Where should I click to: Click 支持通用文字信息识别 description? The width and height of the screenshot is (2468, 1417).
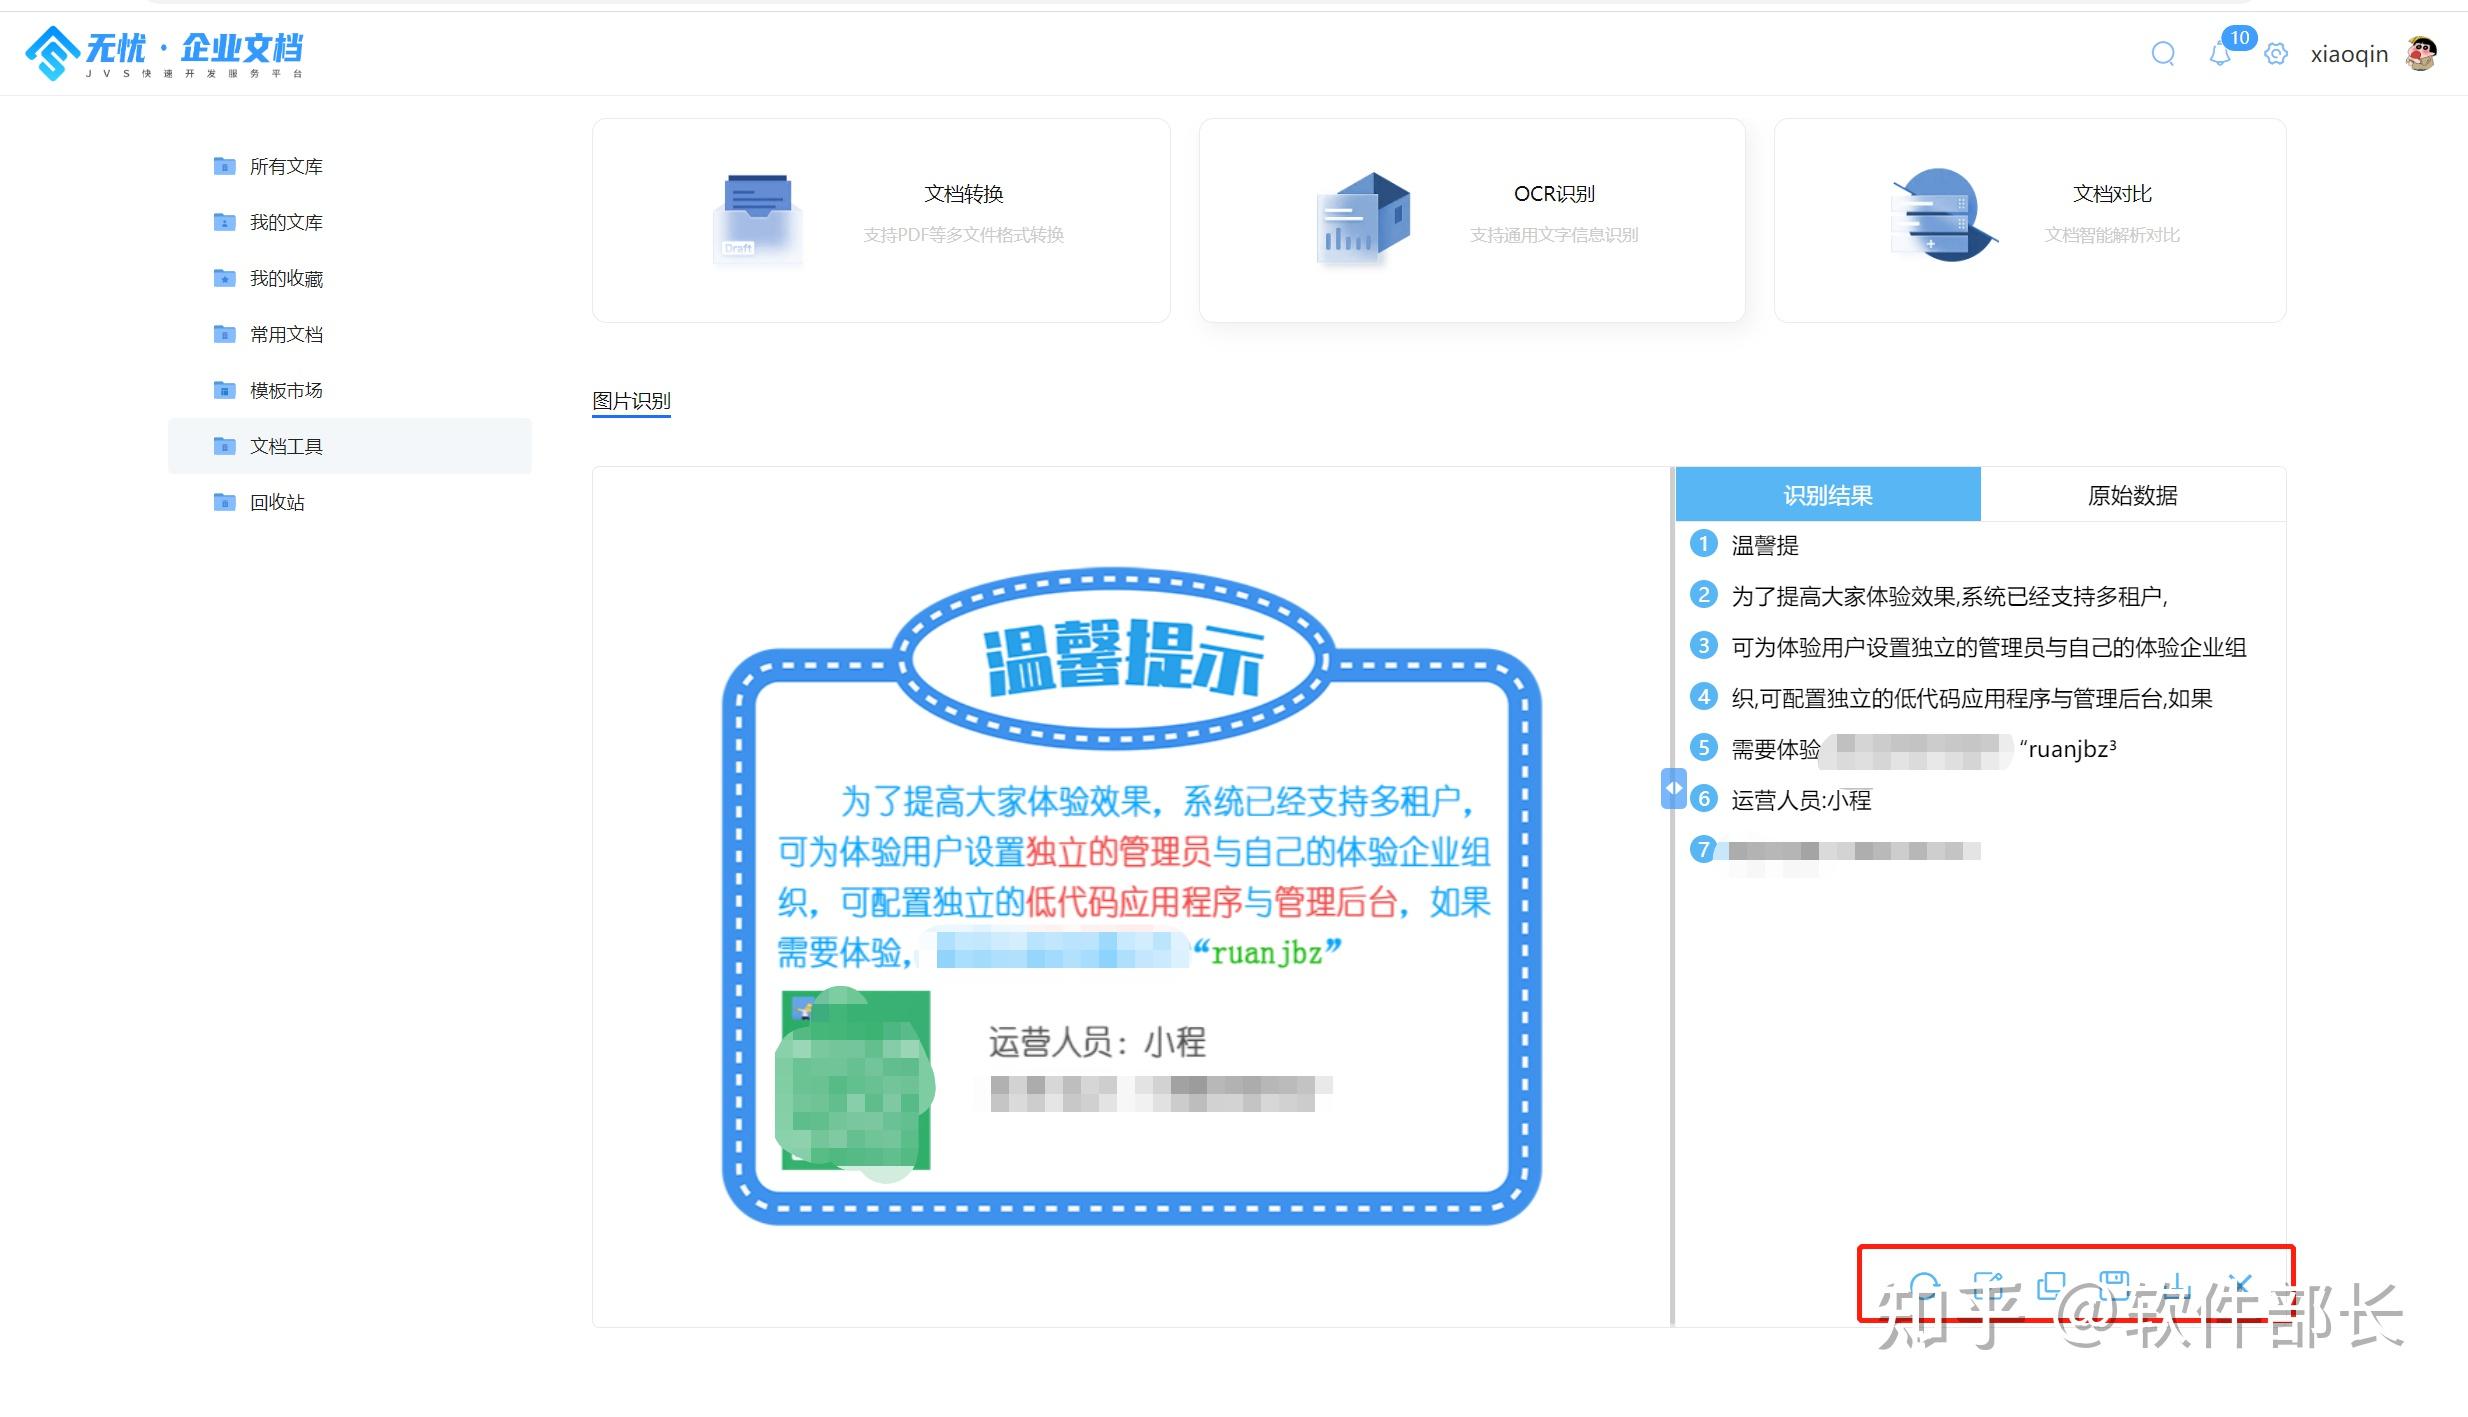(x=1554, y=235)
